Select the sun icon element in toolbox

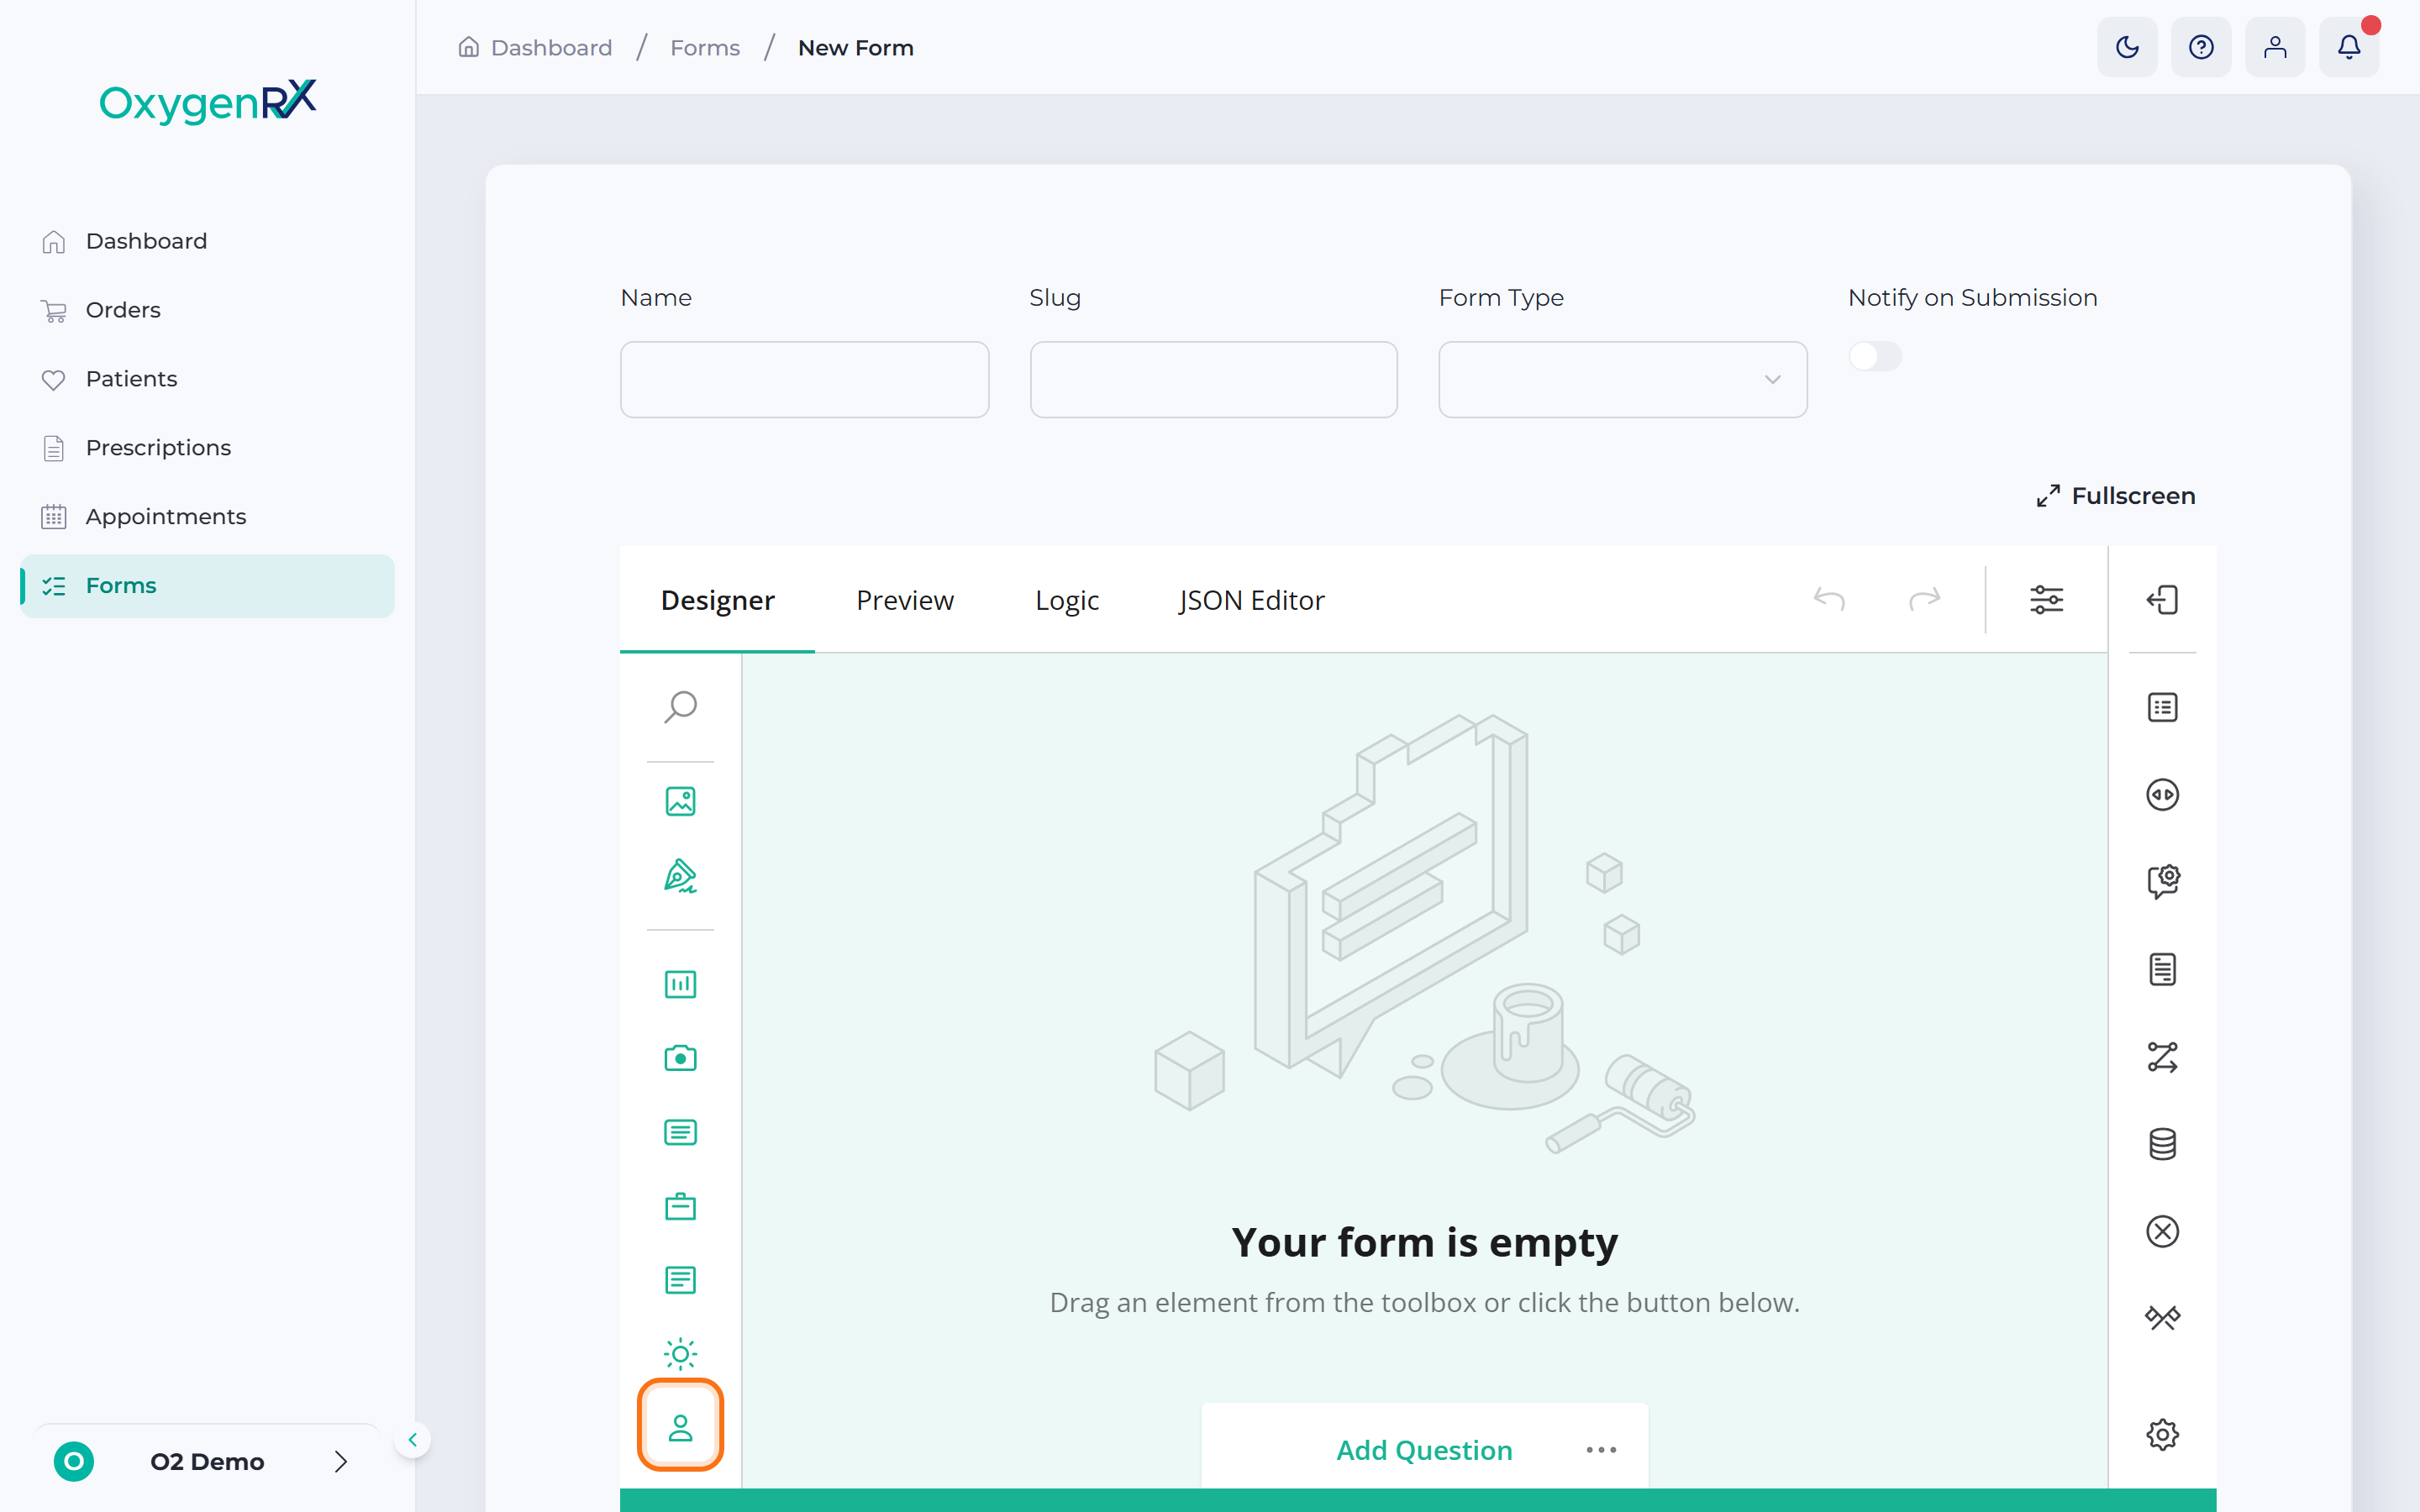click(680, 1354)
